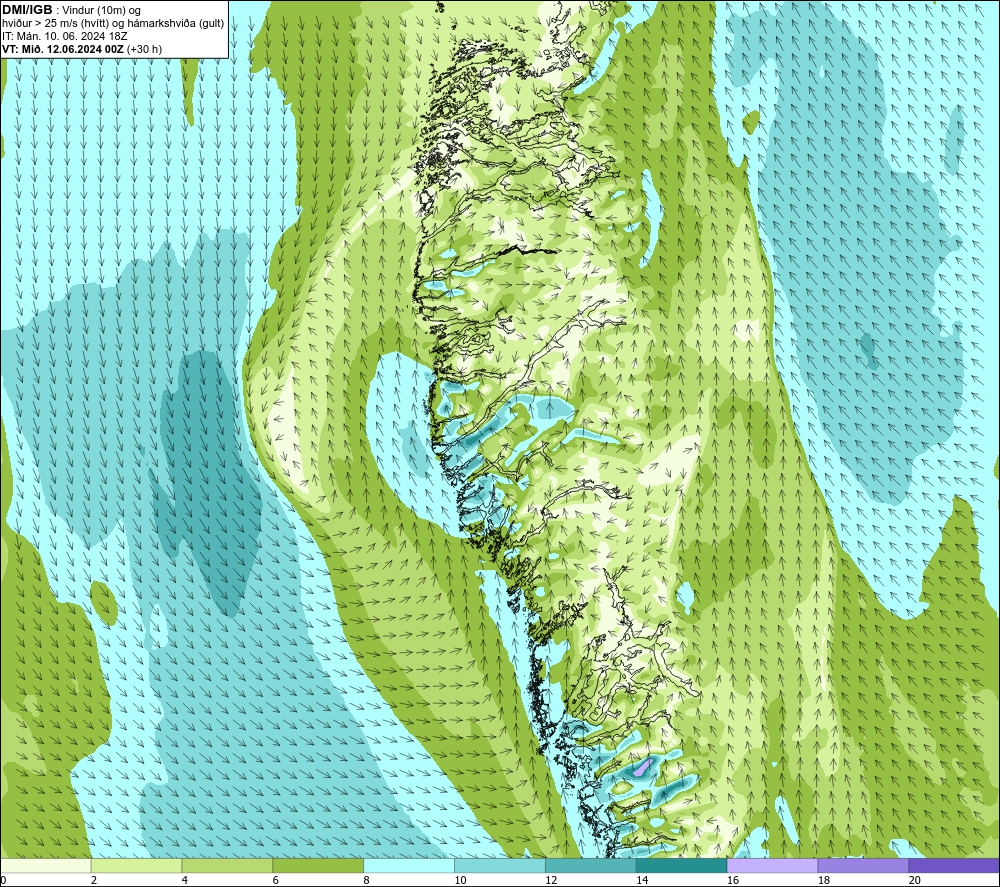Click the 'VT: Mið. 12.06.2024 00Z' line
The image size is (1000, 887).
pos(63,49)
